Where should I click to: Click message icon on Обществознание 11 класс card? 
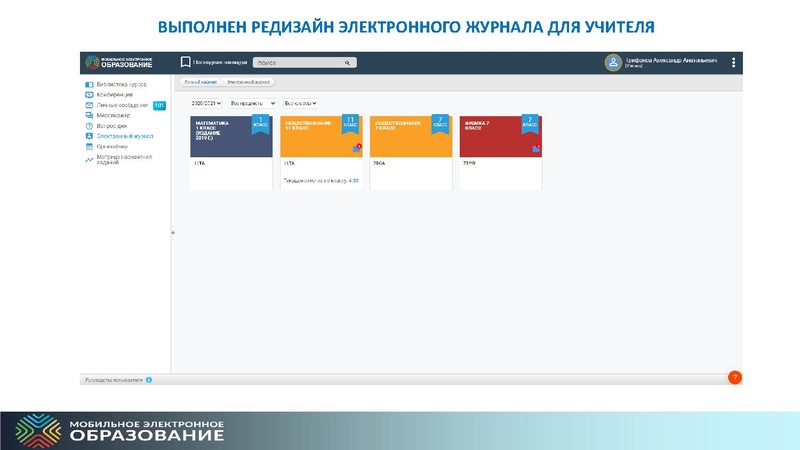point(357,148)
